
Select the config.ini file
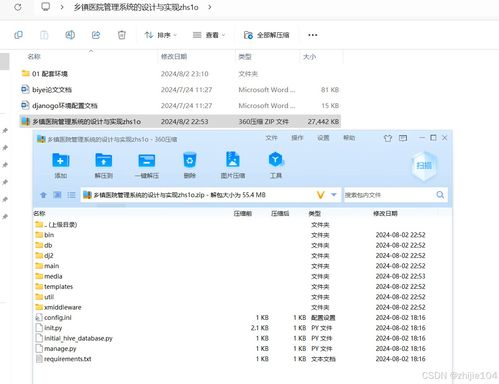53,318
